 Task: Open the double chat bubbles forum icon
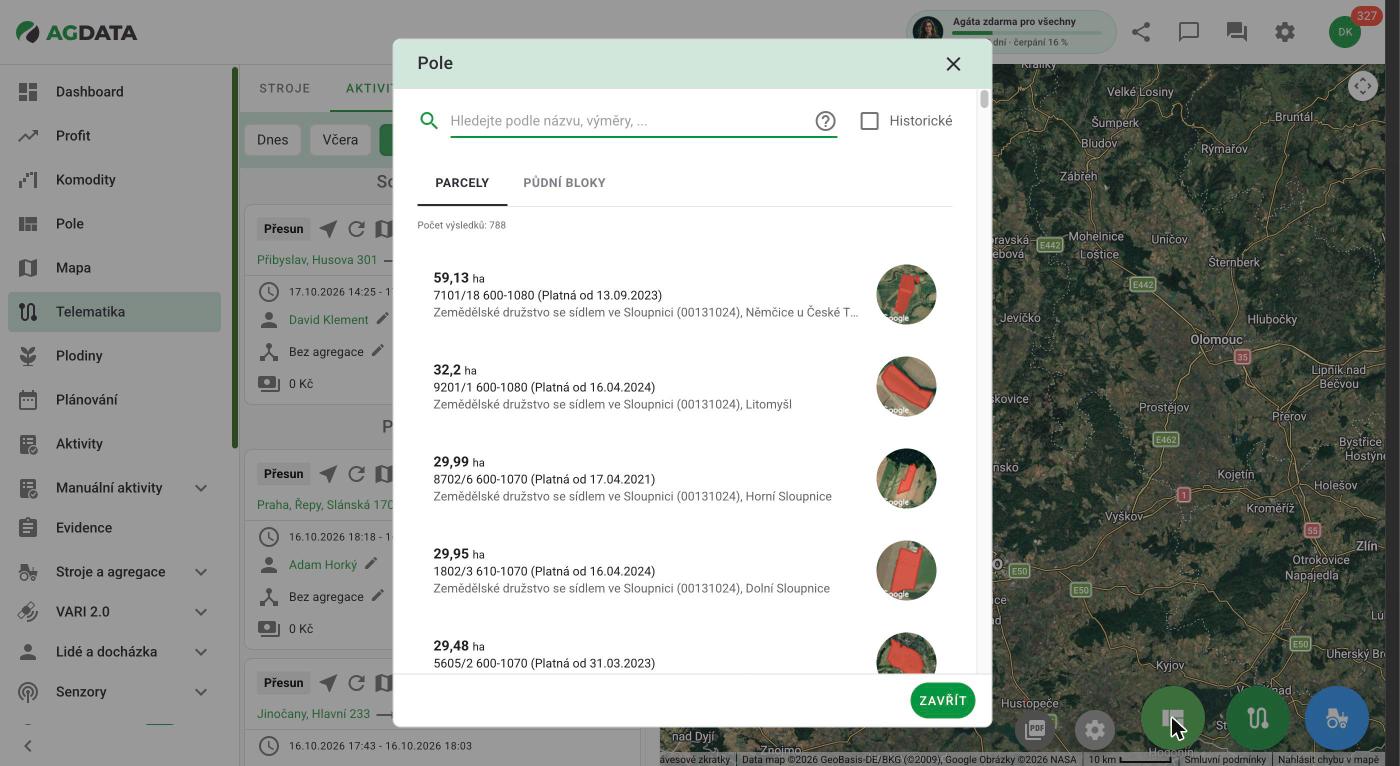click(1237, 32)
